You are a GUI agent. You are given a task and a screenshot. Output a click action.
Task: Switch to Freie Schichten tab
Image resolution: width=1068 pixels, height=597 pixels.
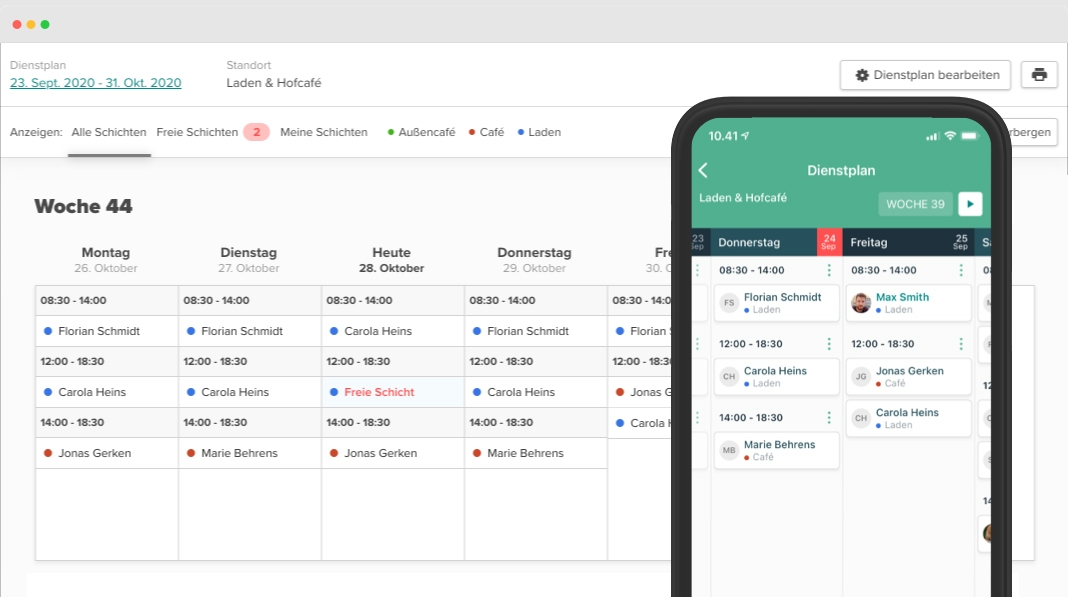tap(197, 132)
